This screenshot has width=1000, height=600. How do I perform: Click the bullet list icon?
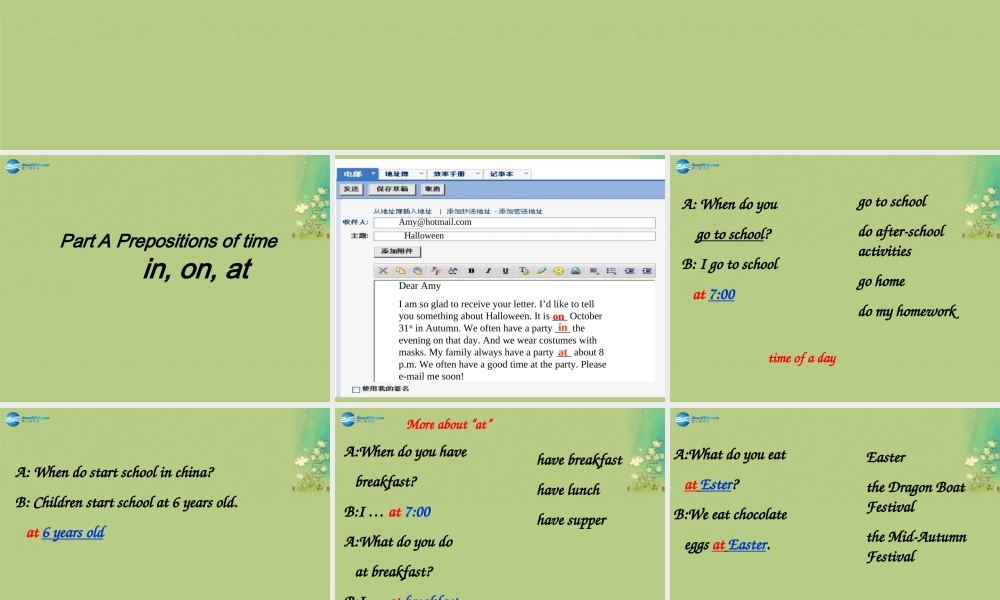612,271
